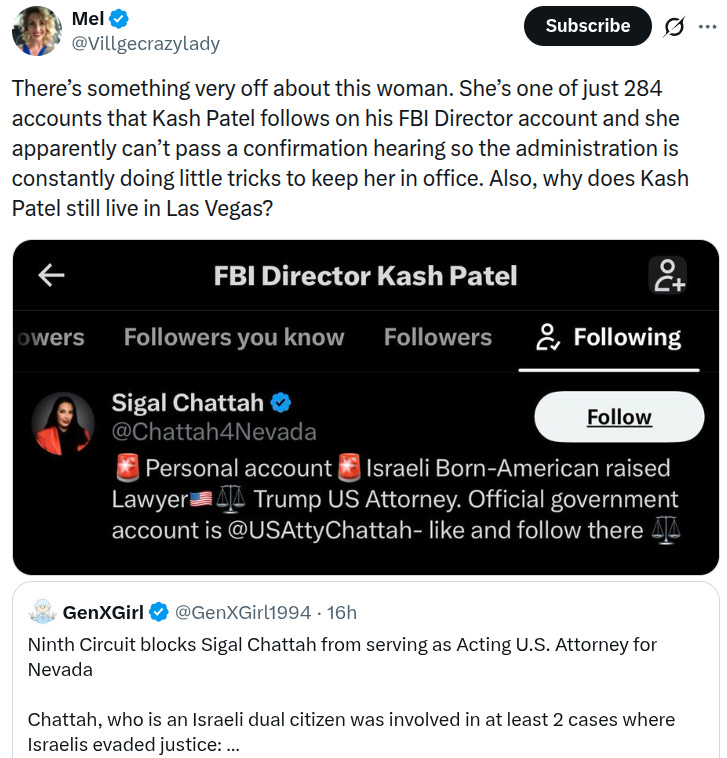727x758 pixels.
Task: Switch to the Followers tab
Action: [437, 337]
